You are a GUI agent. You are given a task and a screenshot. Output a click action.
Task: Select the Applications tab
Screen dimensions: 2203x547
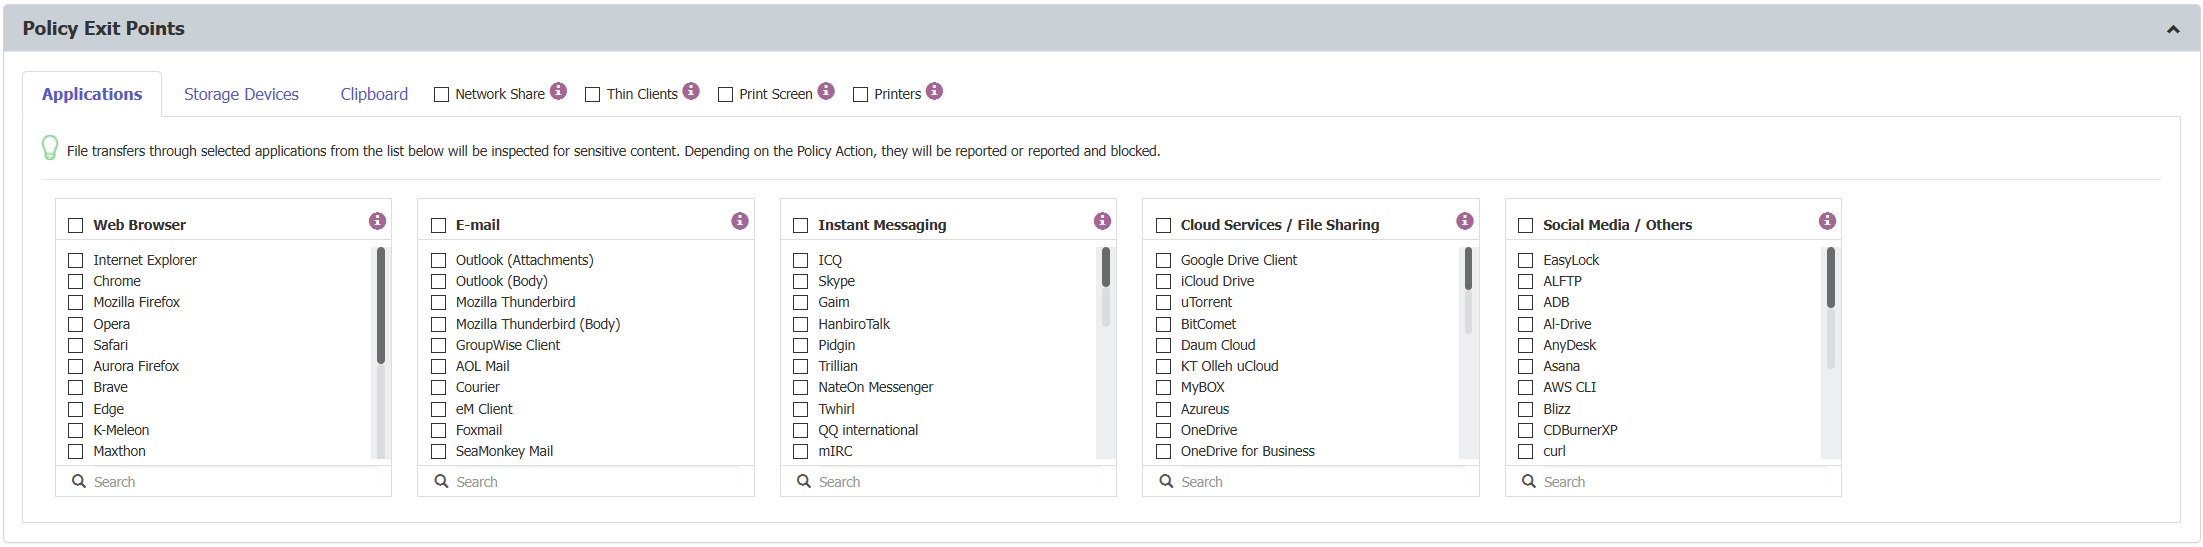point(92,94)
